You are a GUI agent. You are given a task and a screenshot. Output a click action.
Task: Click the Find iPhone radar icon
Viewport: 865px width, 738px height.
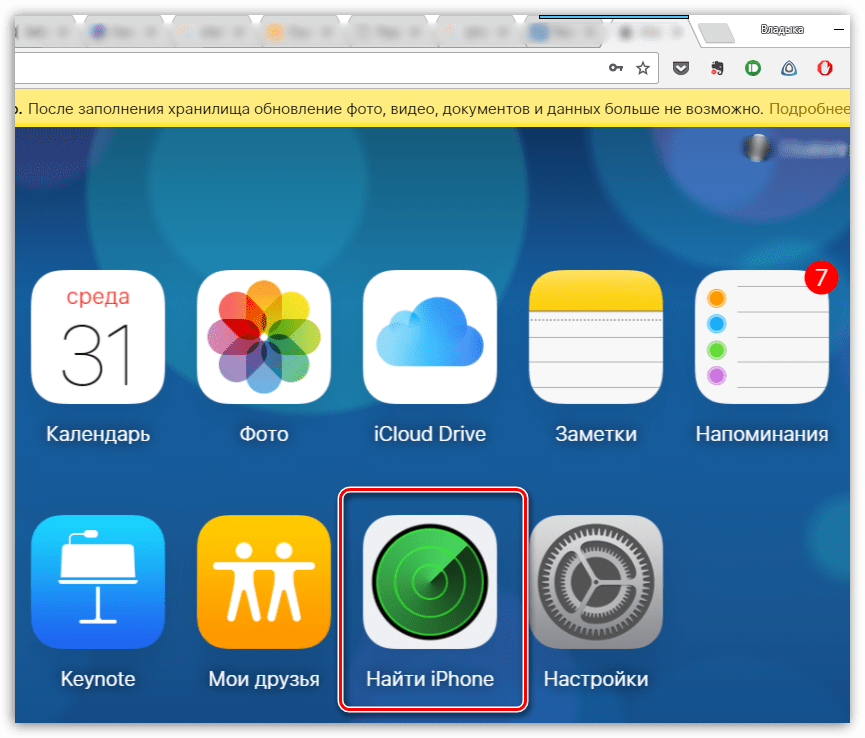[430, 582]
